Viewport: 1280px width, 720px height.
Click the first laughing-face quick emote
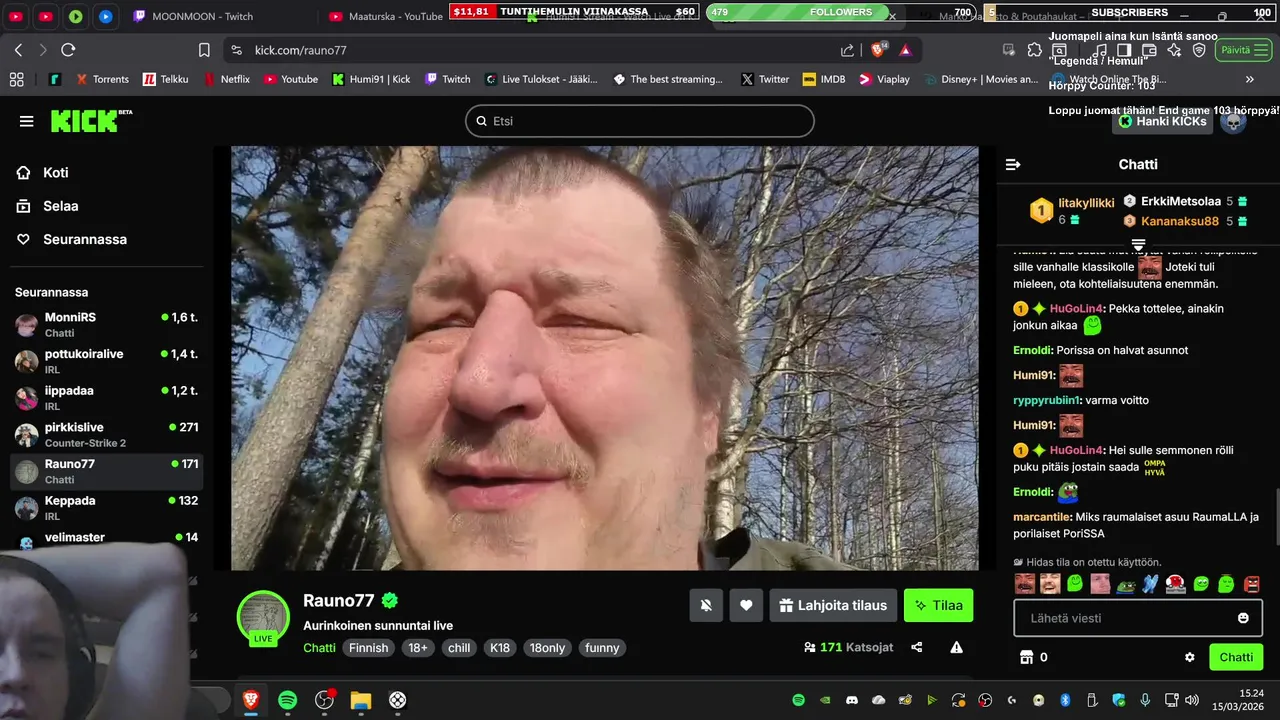click(1025, 583)
